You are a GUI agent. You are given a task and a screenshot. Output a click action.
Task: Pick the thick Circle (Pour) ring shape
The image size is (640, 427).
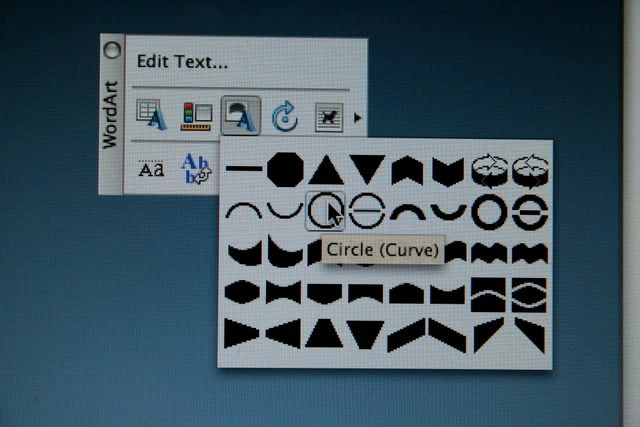pyautogui.click(x=489, y=211)
